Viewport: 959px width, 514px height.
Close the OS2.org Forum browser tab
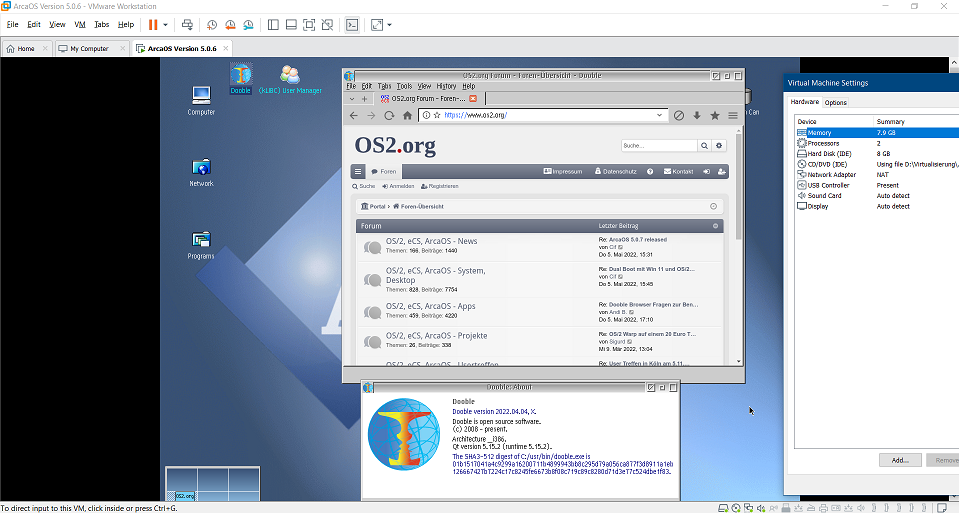click(x=473, y=99)
